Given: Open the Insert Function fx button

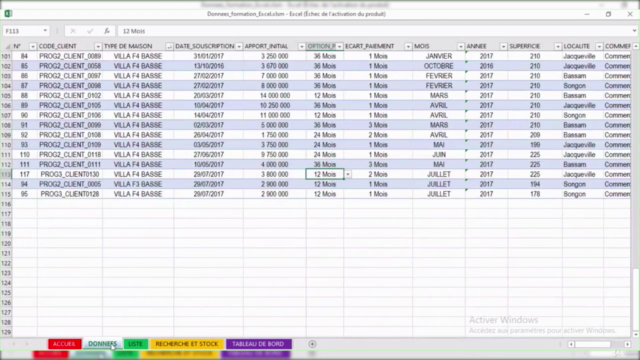Looking at the screenshot, I should point(107,31).
